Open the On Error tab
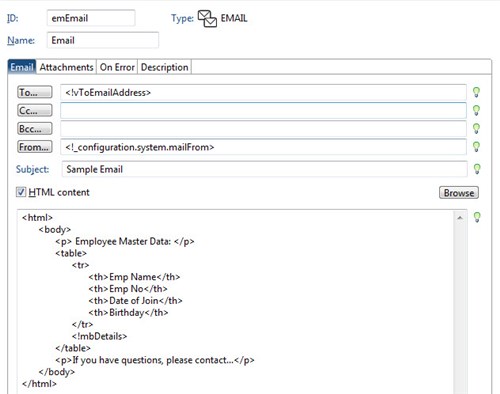The width and height of the screenshot is (500, 394). point(117,67)
